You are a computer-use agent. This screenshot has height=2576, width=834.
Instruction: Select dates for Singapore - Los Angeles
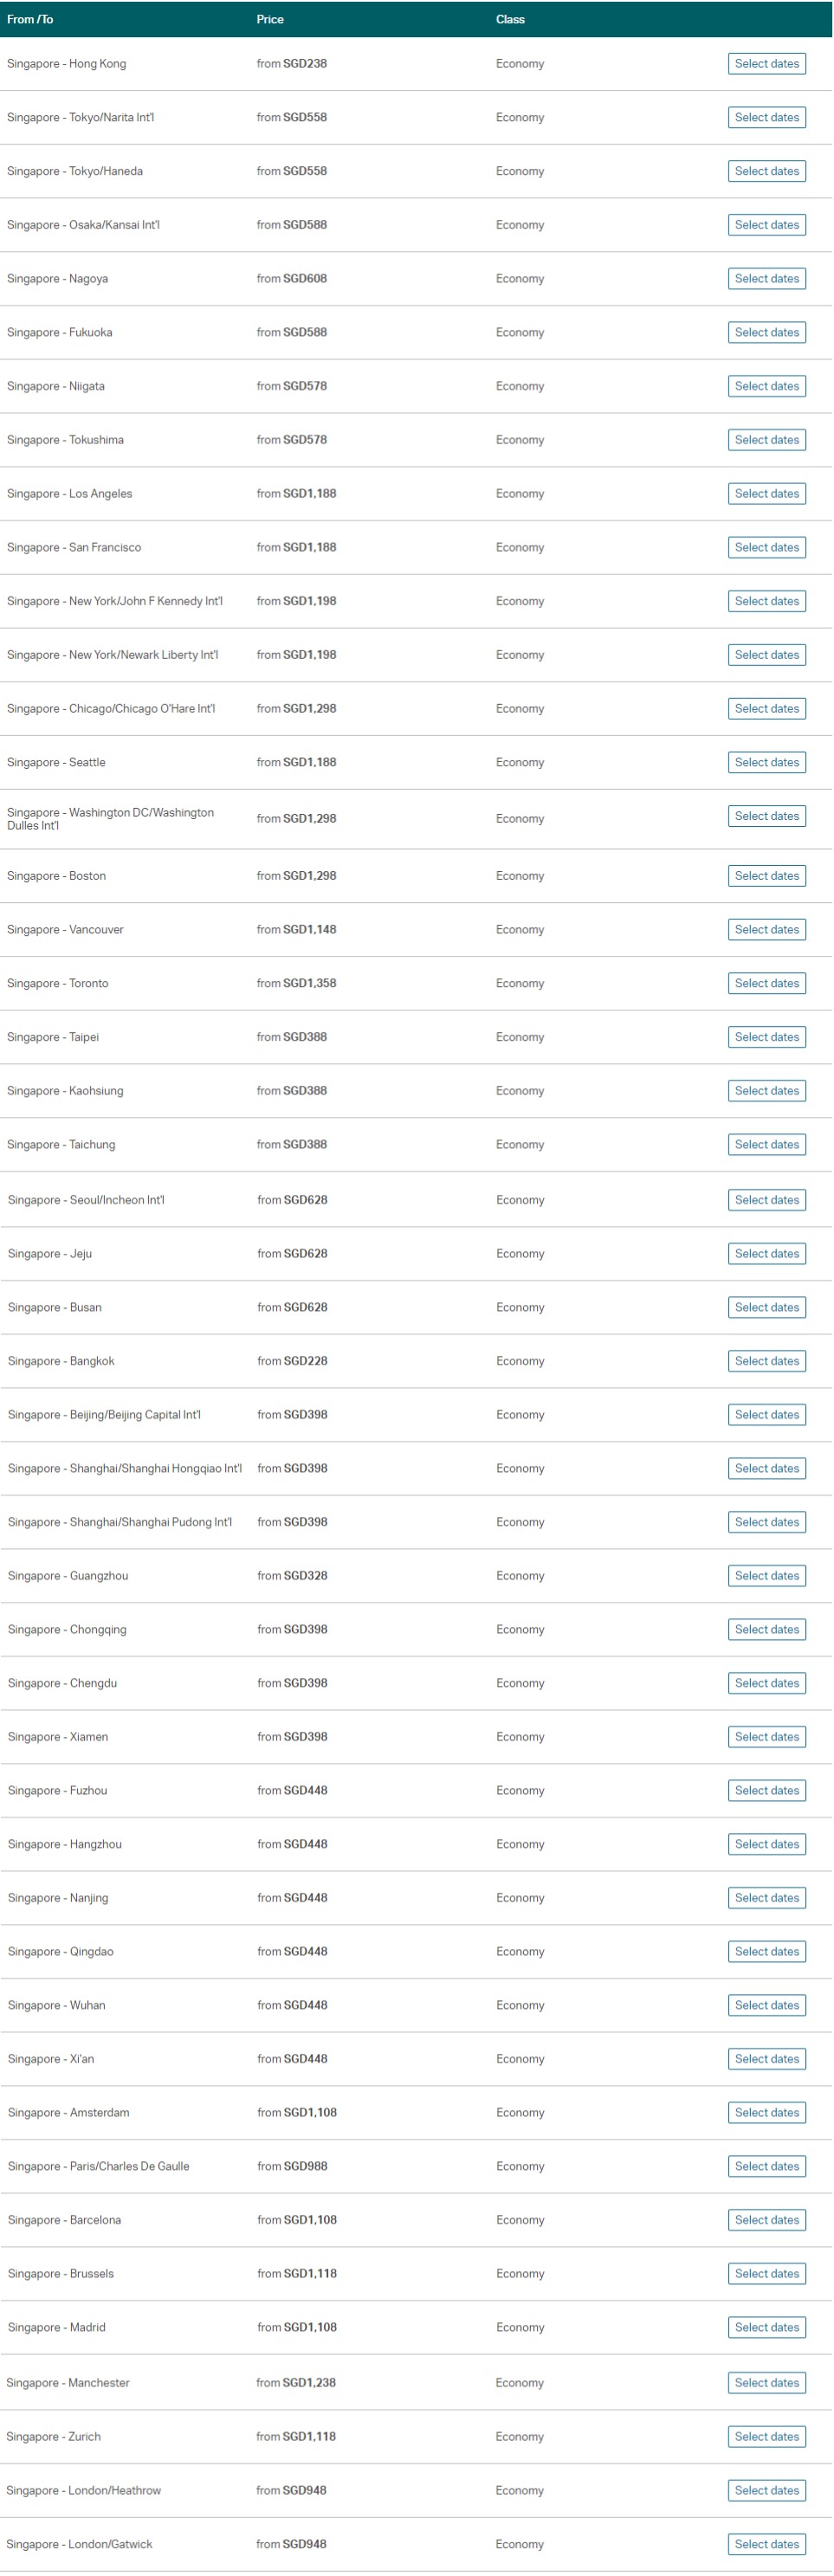tap(766, 494)
